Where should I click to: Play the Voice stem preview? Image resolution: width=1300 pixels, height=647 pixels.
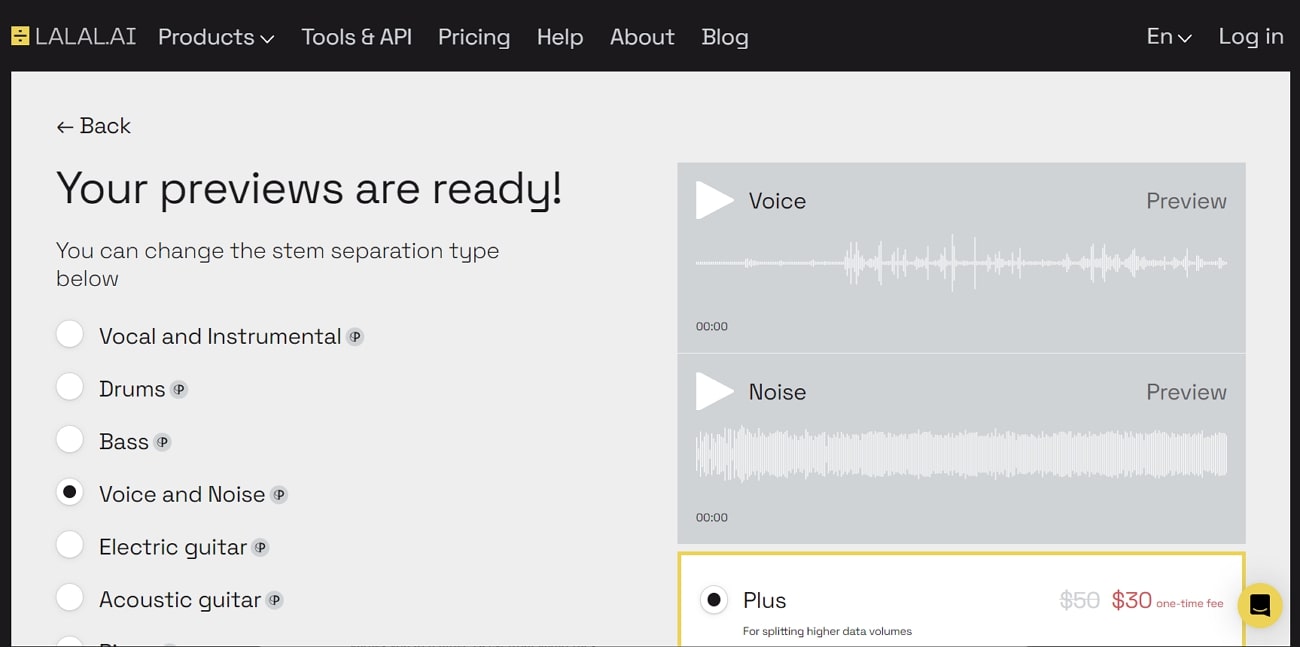[x=714, y=201]
